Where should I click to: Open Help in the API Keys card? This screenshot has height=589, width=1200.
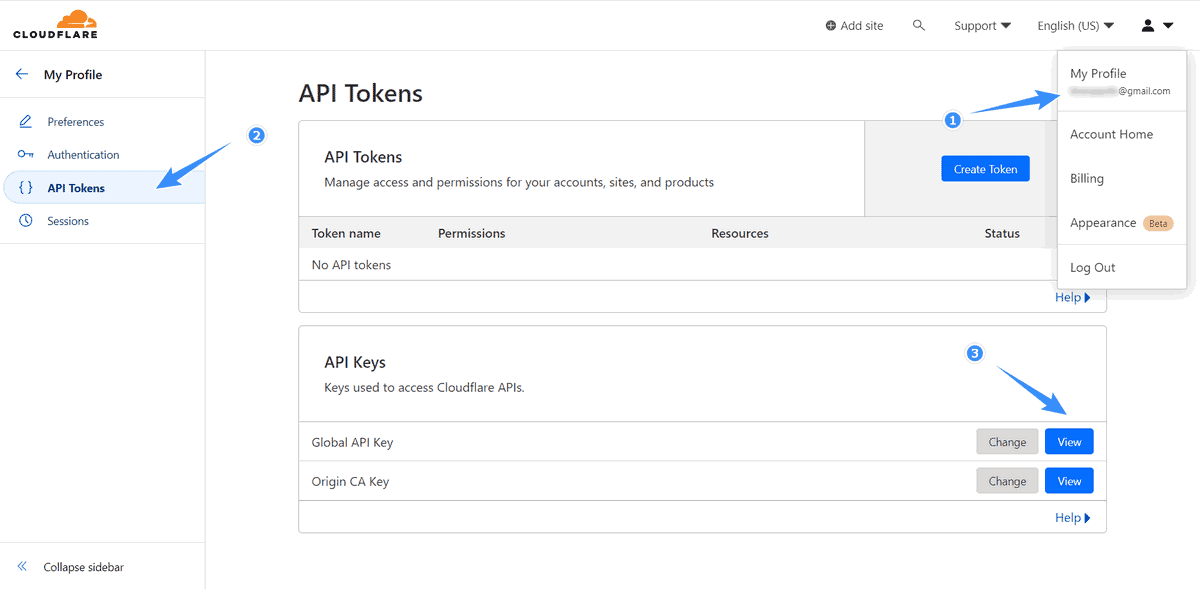(1073, 517)
